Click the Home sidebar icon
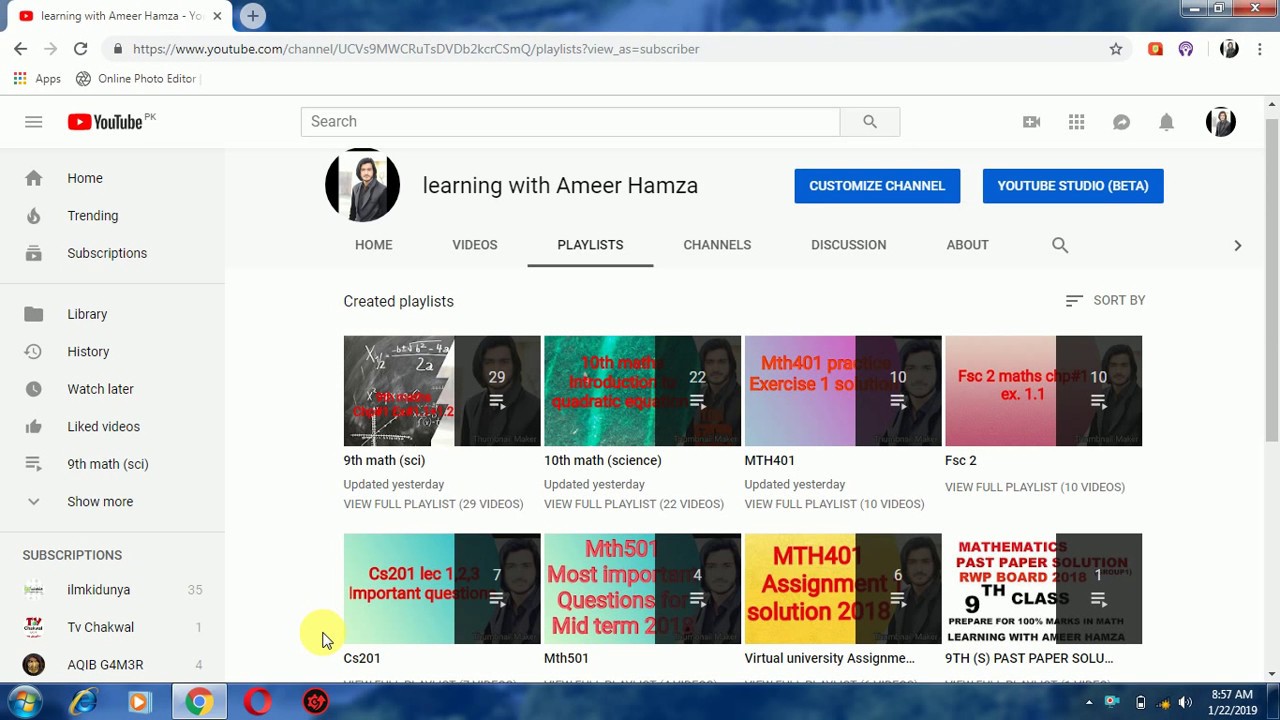1280x720 pixels. click(33, 178)
